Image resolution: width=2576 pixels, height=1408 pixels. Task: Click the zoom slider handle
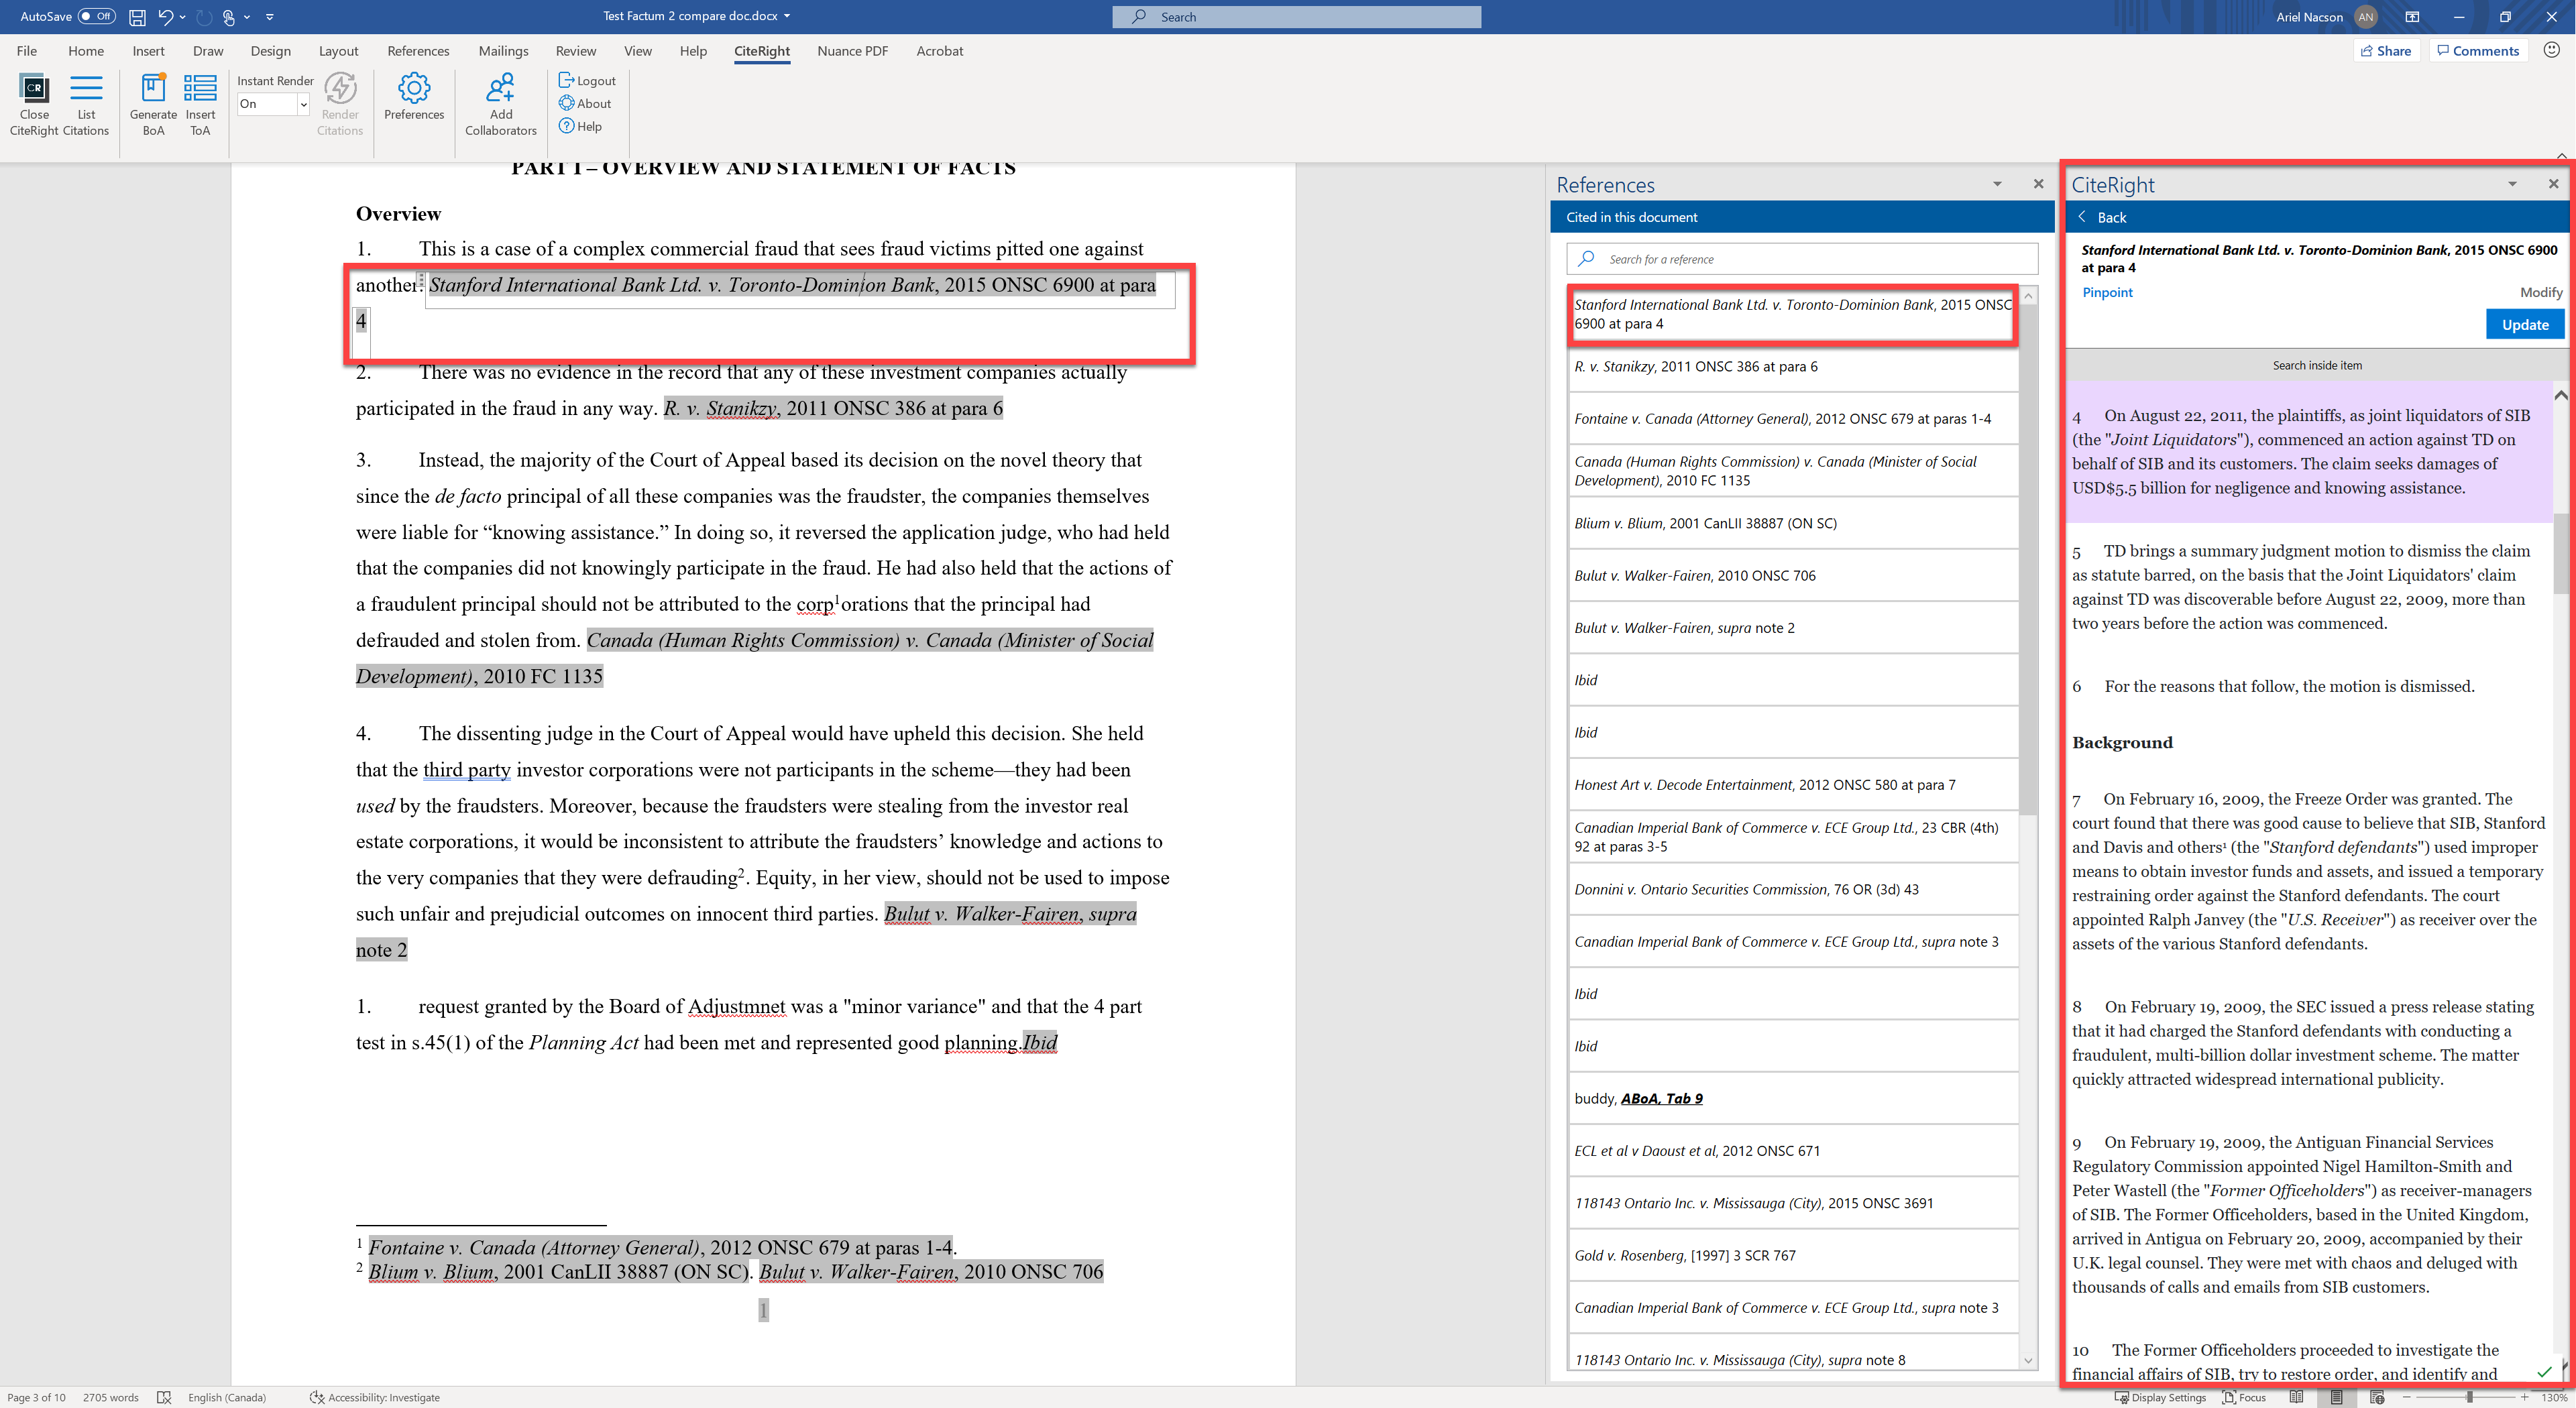(2469, 1397)
